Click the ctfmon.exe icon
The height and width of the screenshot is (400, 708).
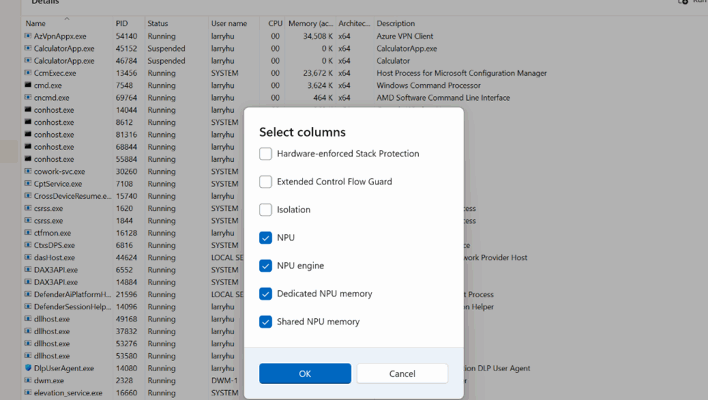pos(28,233)
